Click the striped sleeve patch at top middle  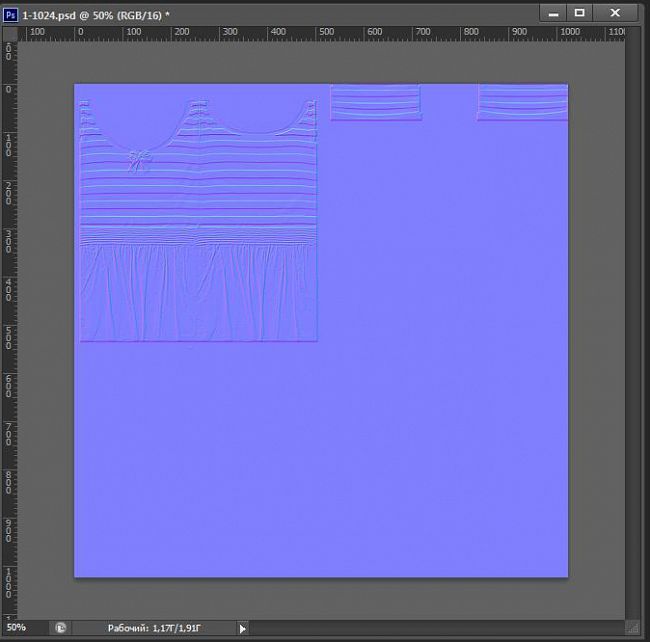tap(375, 102)
